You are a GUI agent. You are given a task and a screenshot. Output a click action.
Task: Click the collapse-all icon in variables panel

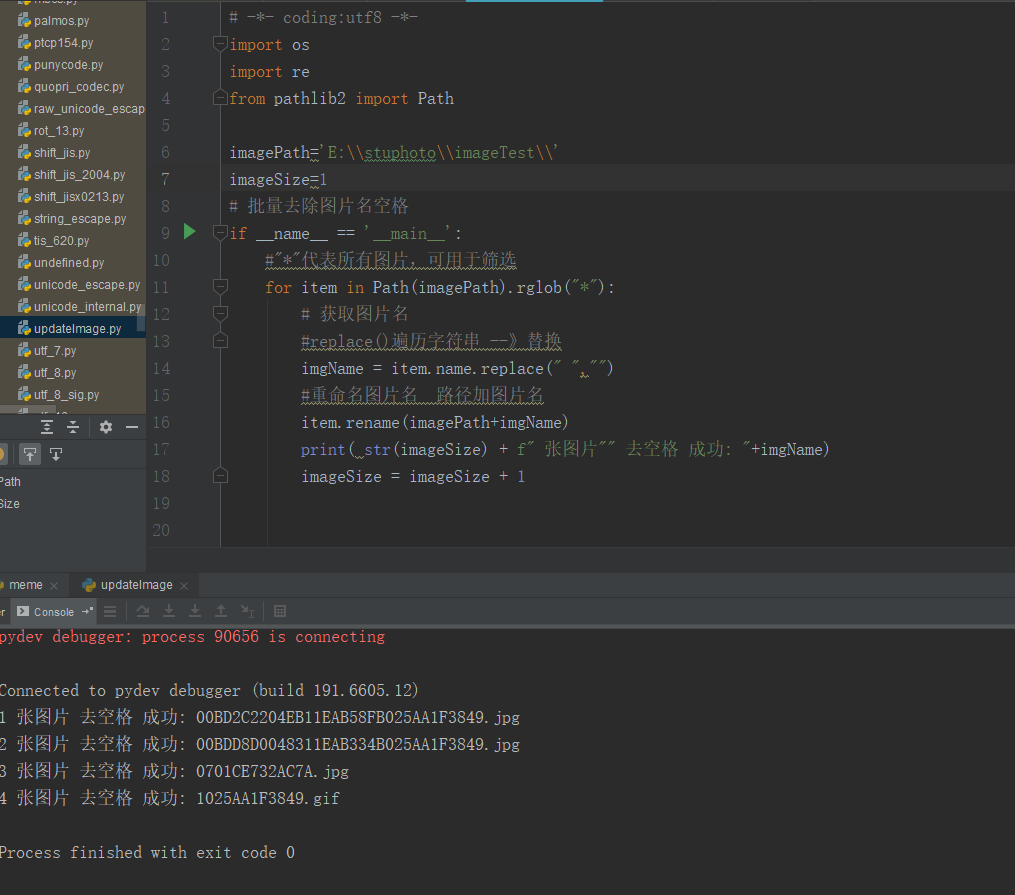click(x=72, y=426)
